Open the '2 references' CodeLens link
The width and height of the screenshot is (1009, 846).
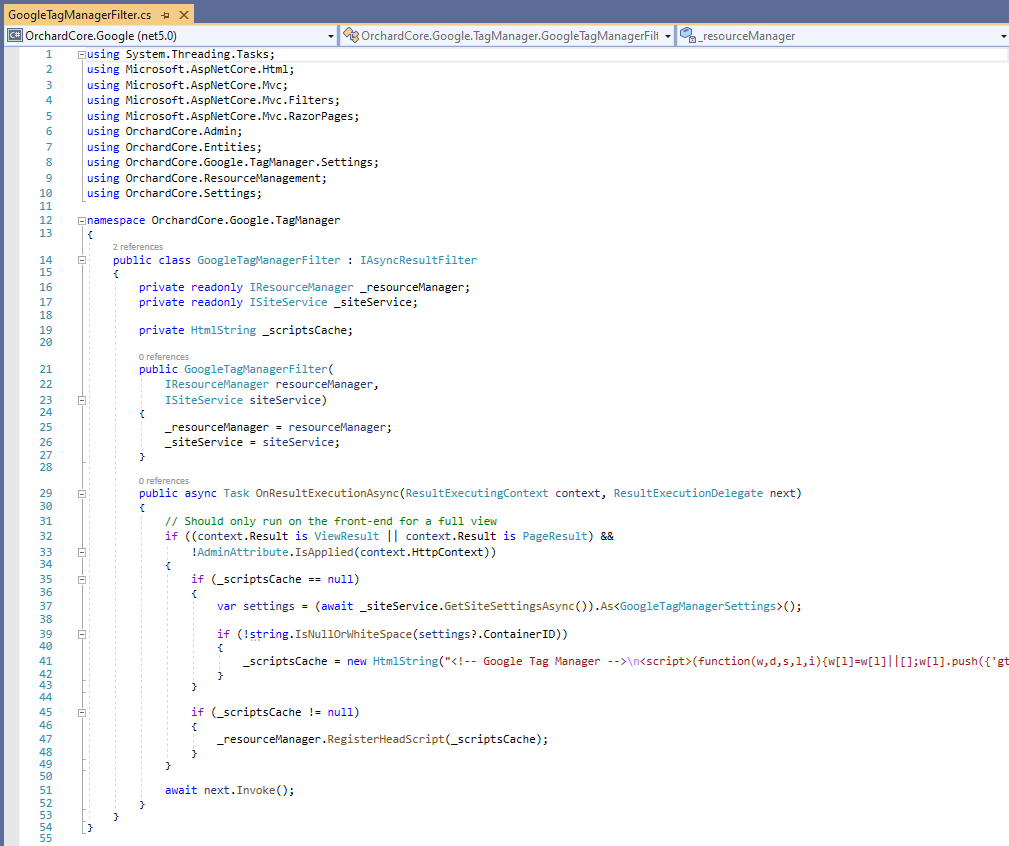[x=138, y=247]
